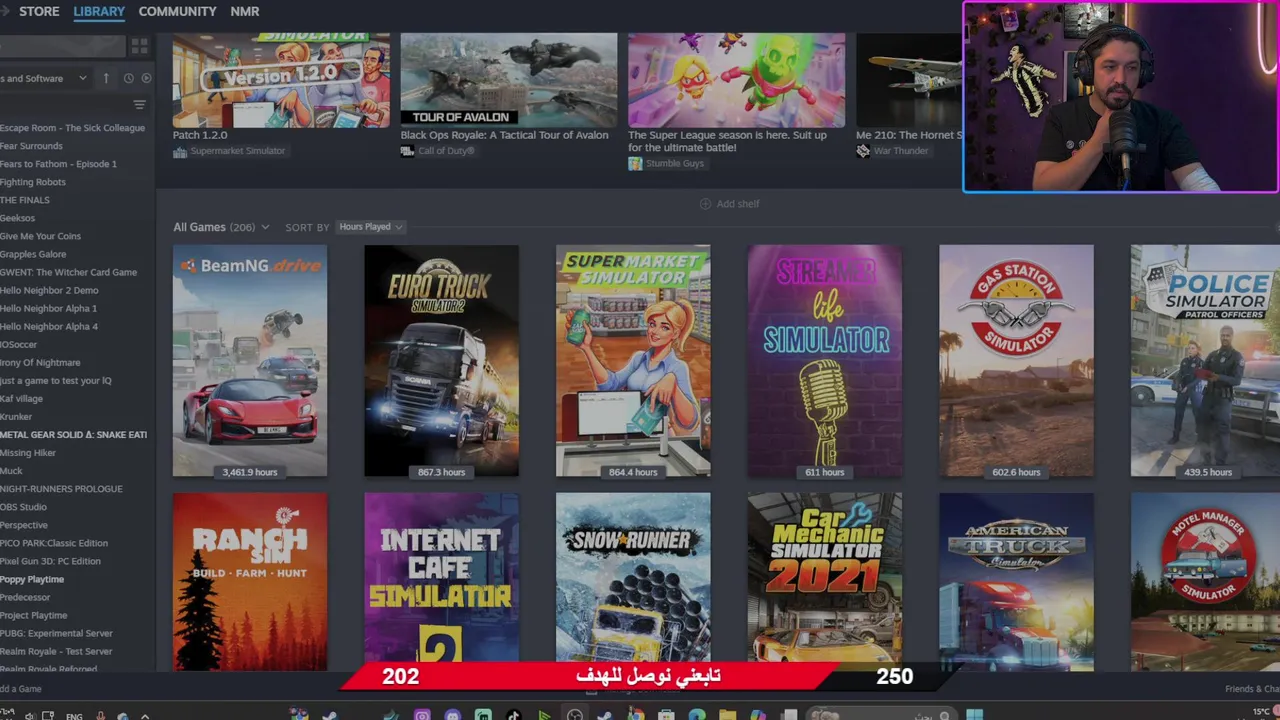Screen dimensions: 1280x720
Task: Open the Internet Cafe Simulator 2 cover
Action: click(x=441, y=582)
